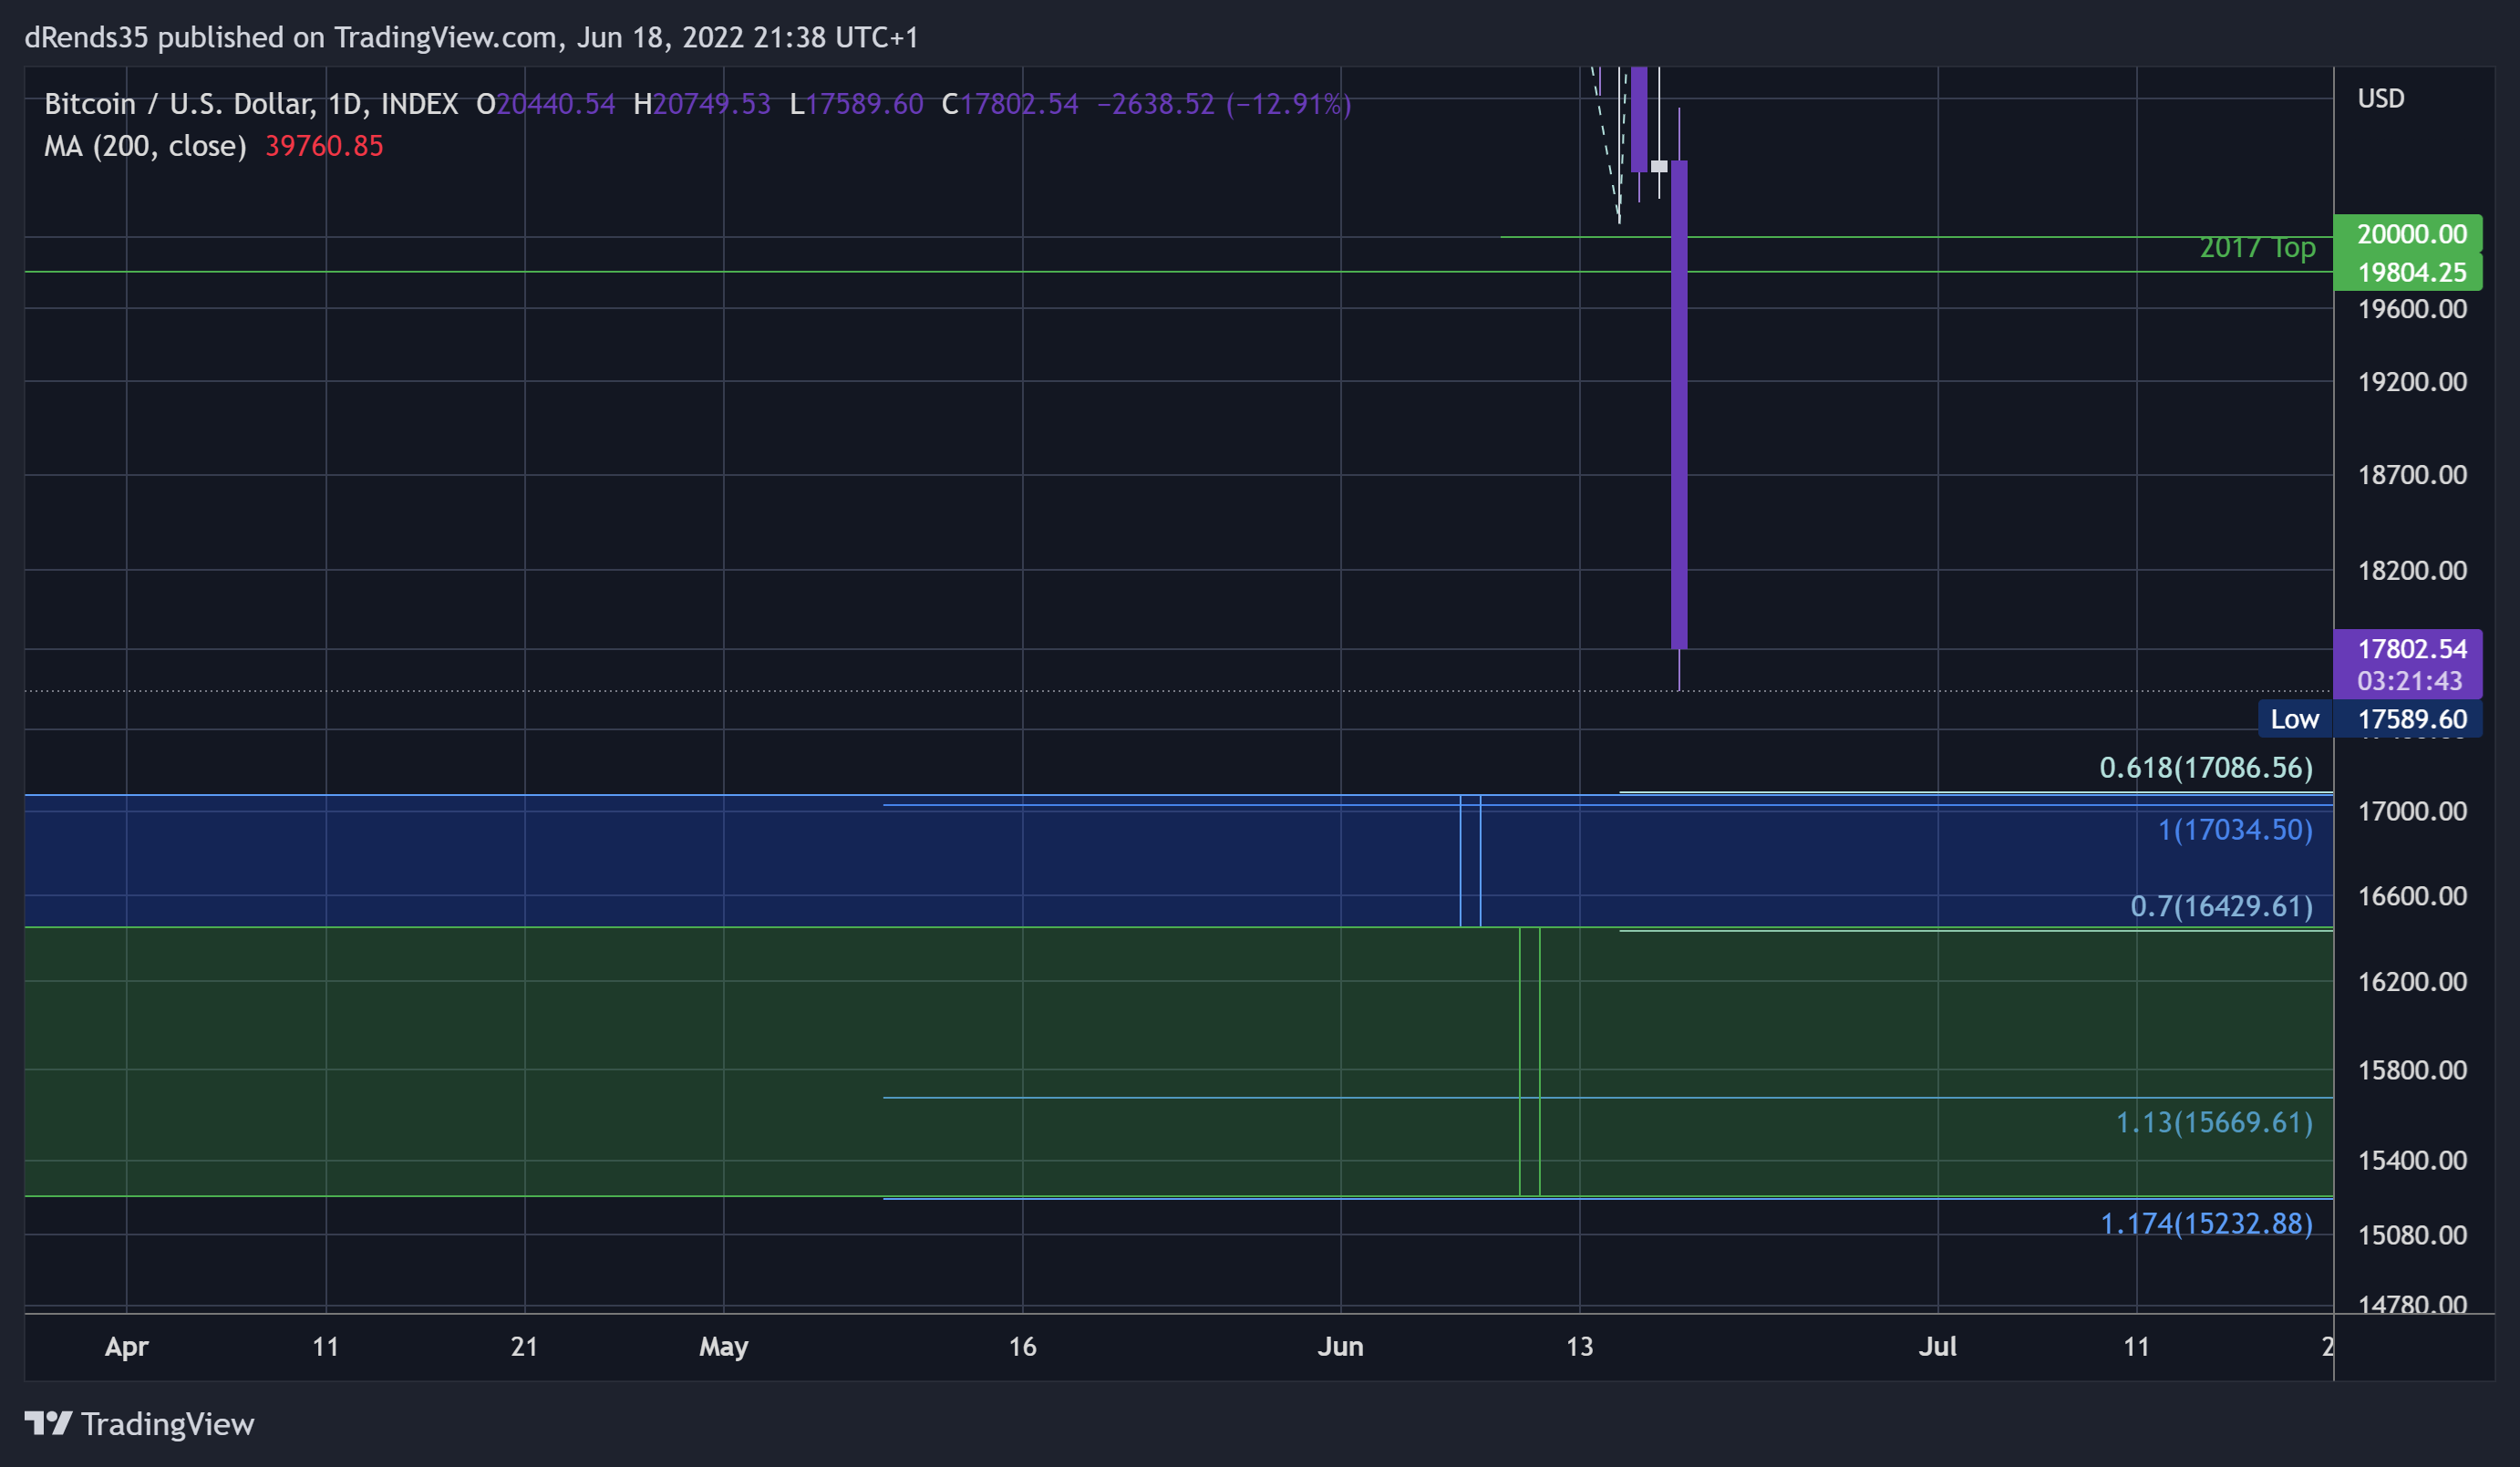The width and height of the screenshot is (2520, 1467).
Task: Click the close price C17802.54 value
Action: coord(1010,104)
